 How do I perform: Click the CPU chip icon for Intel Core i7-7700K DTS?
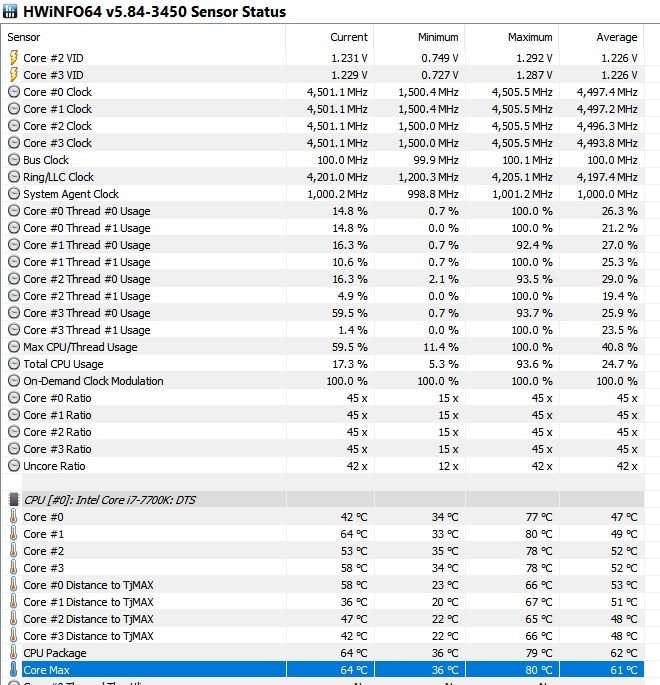14,498
